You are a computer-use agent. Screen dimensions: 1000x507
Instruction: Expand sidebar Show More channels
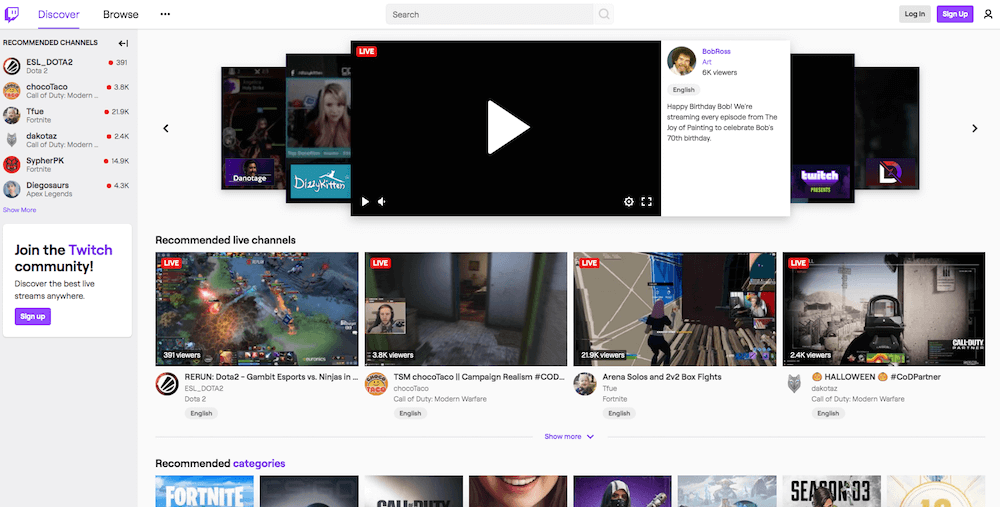pyautogui.click(x=20, y=210)
